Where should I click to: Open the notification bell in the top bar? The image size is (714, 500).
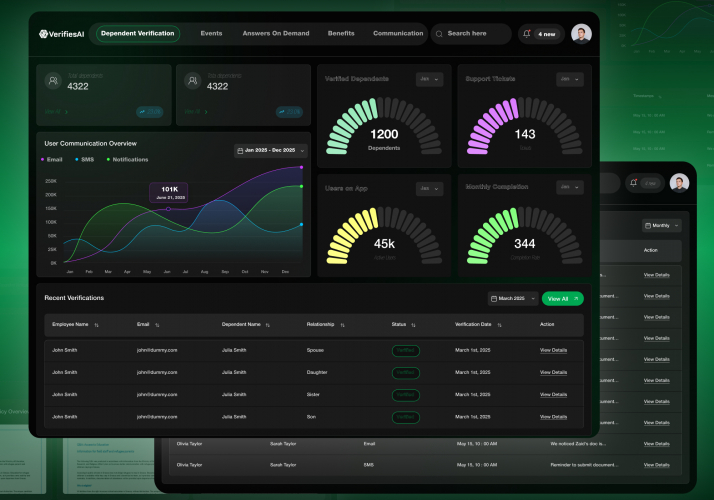tap(527, 34)
